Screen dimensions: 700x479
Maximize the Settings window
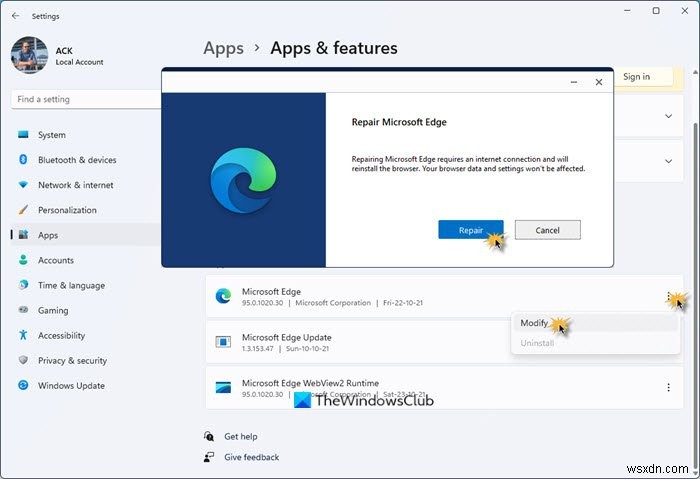(x=656, y=11)
